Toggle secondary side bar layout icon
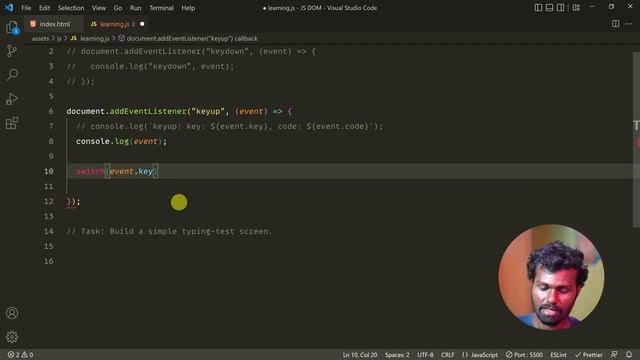 (560, 7)
